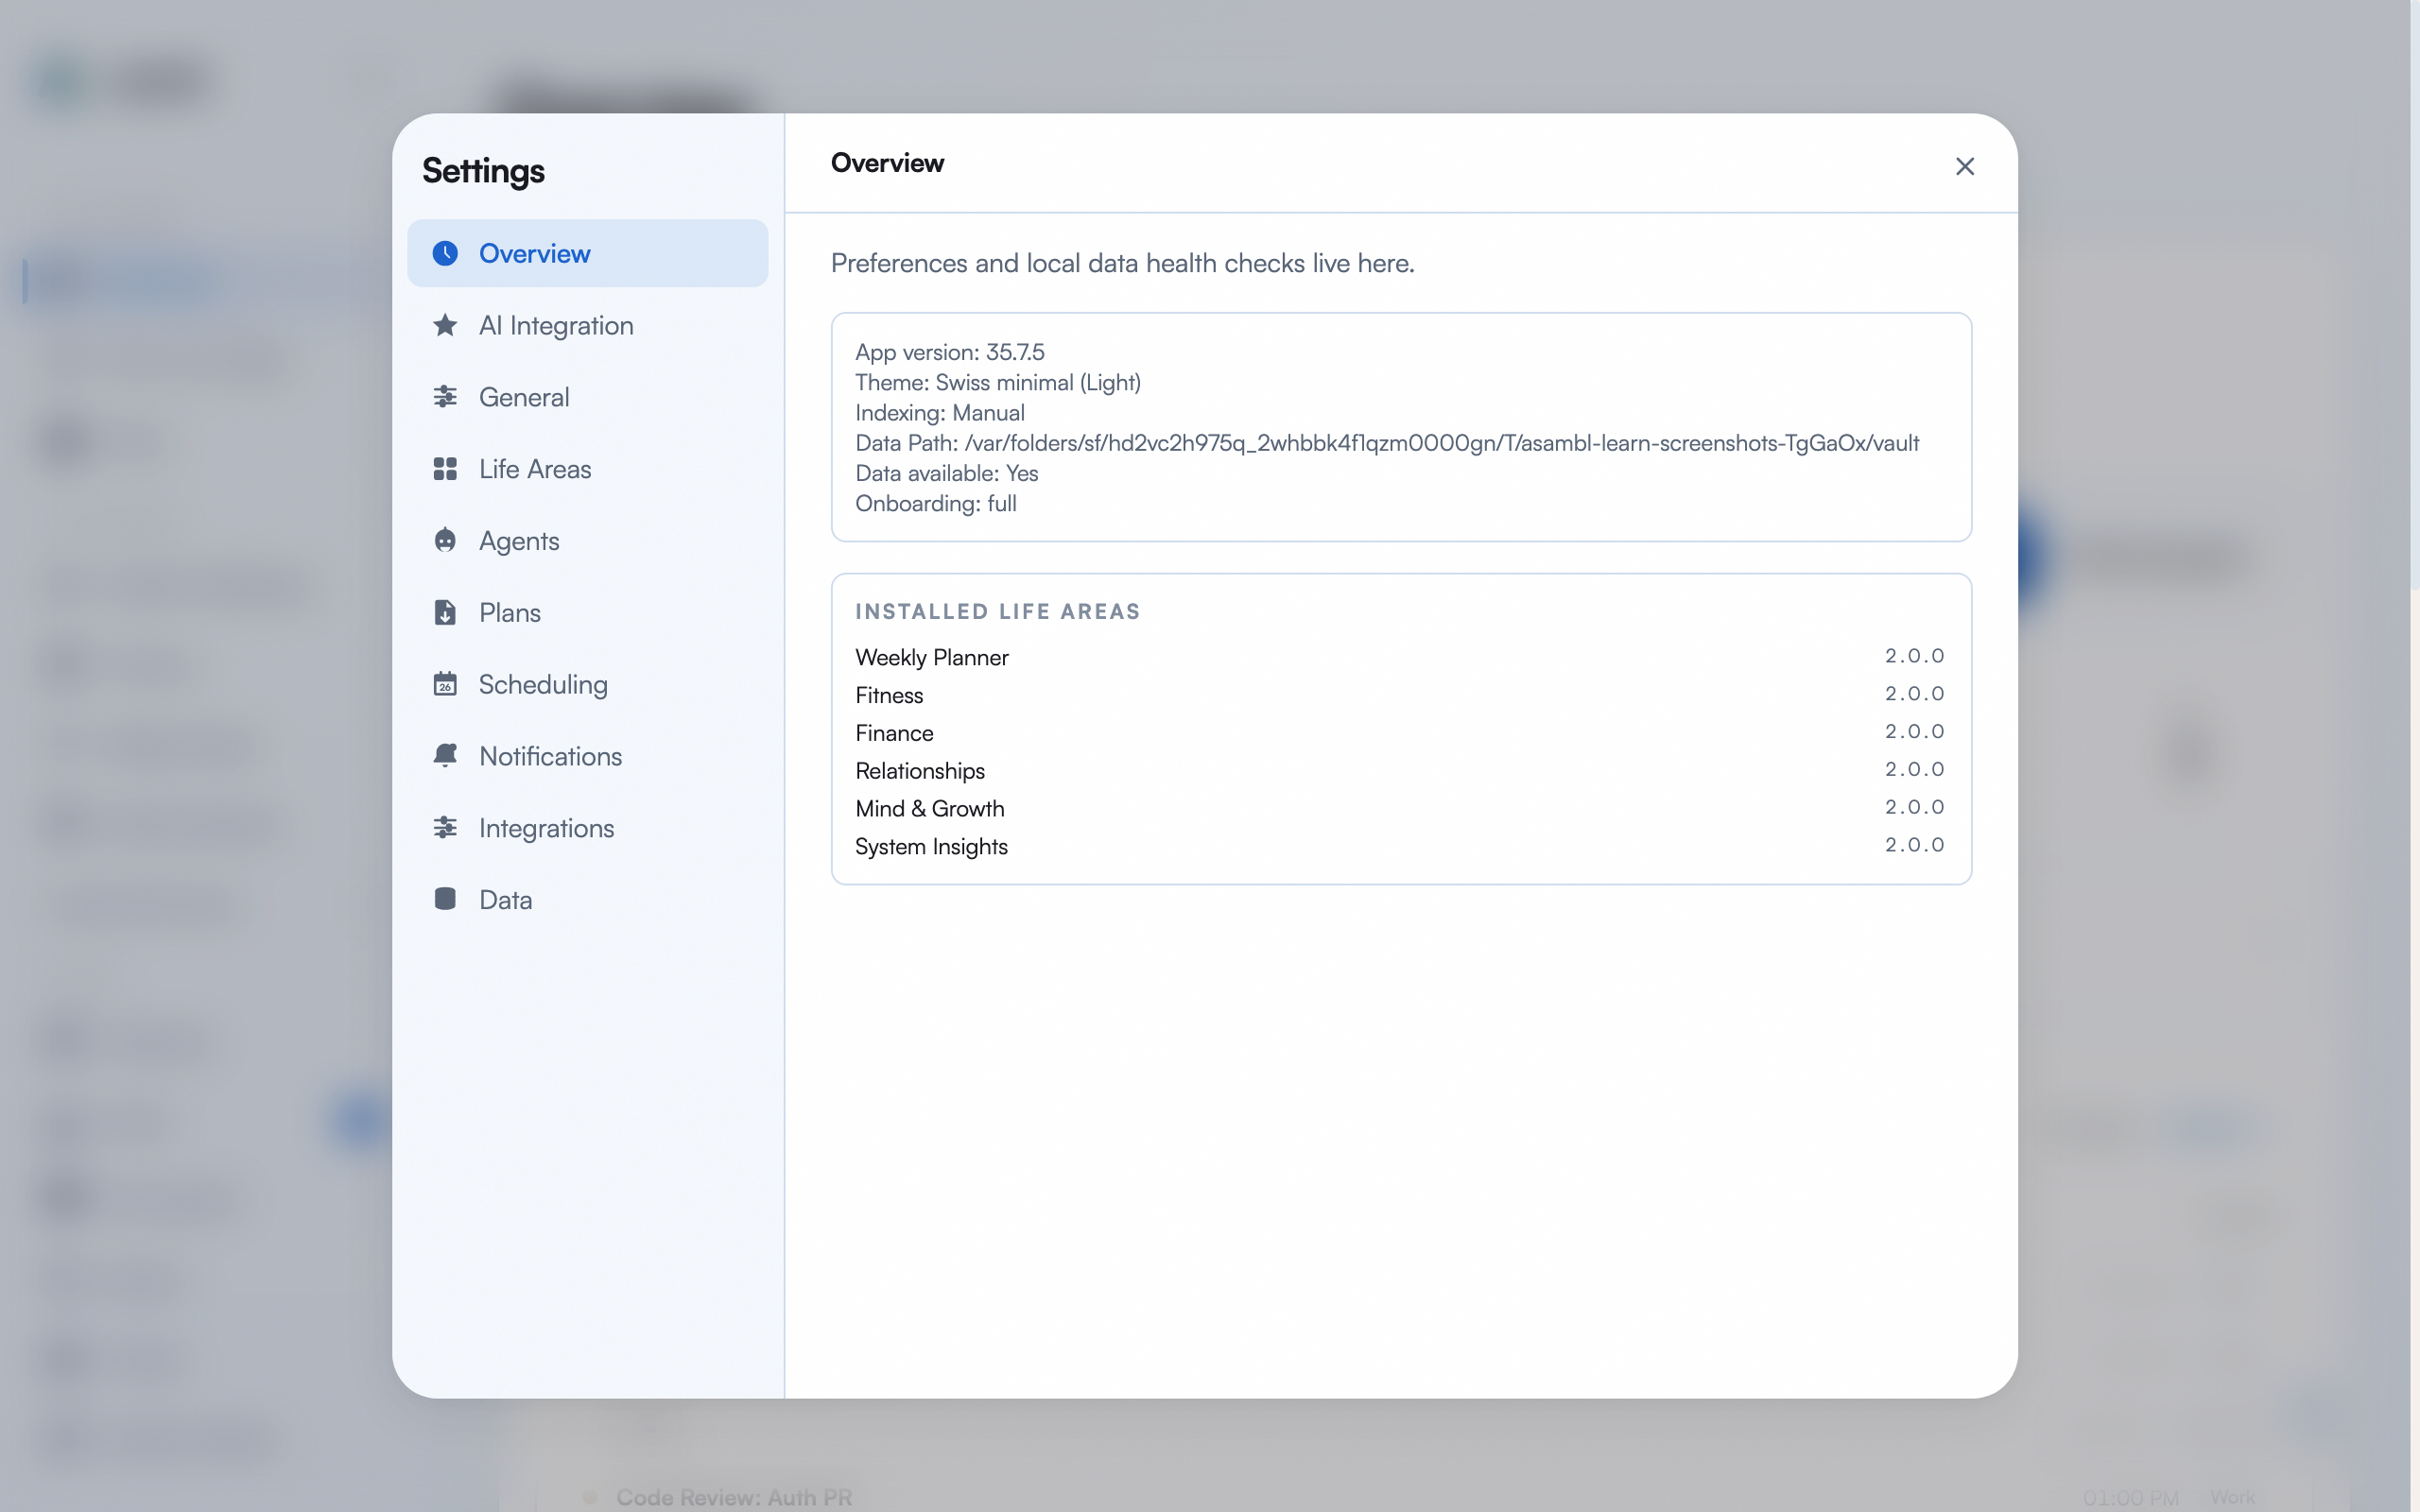Screen dimensions: 2420x1512
Task: Switch to the Notifications settings section
Action: tap(549, 755)
